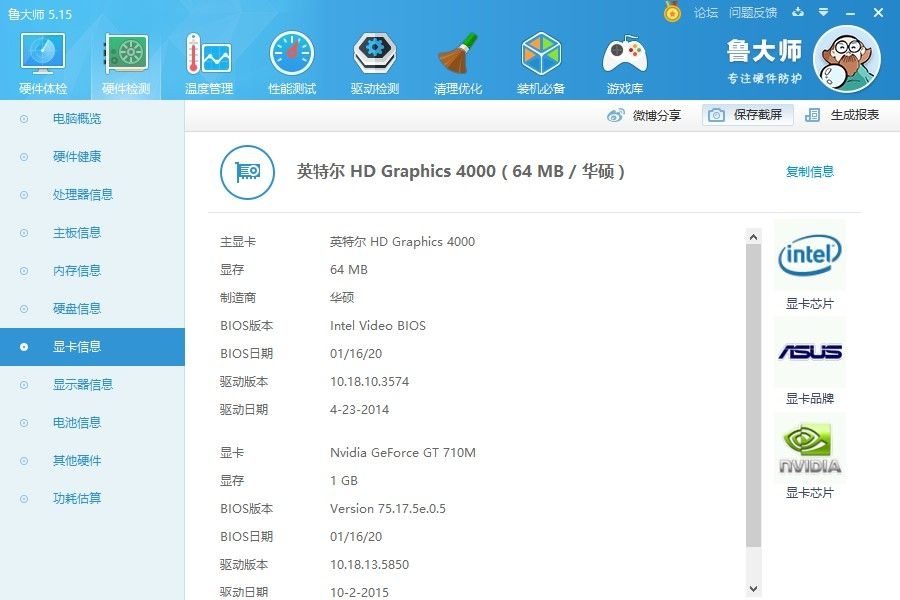
Task: Select 内存信息 in sidebar
Action: coord(92,270)
